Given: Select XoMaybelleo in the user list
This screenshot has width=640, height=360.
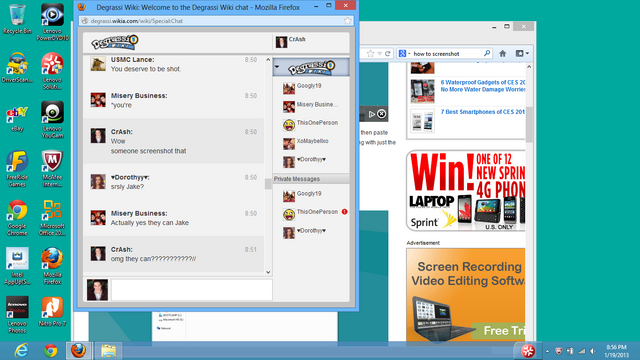Looking at the screenshot, I should (311, 142).
